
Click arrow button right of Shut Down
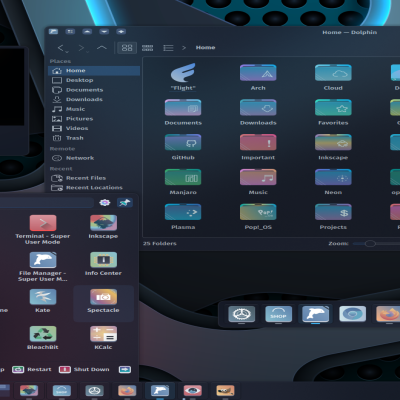click(125, 369)
